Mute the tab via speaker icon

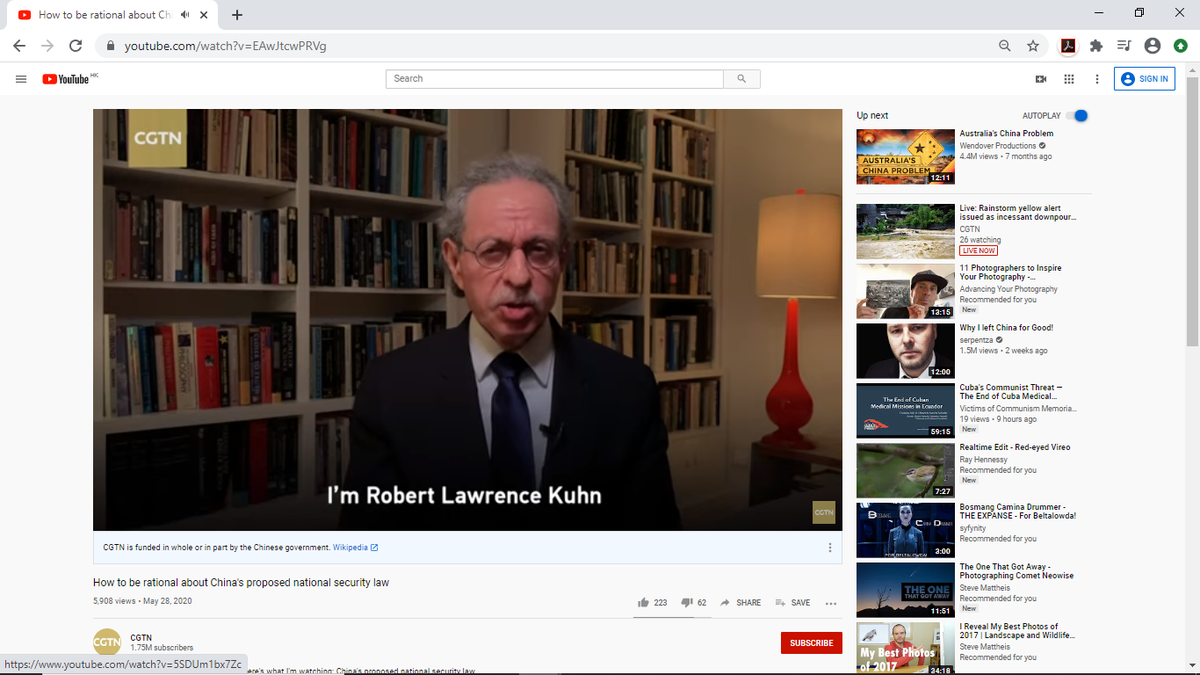point(186,15)
